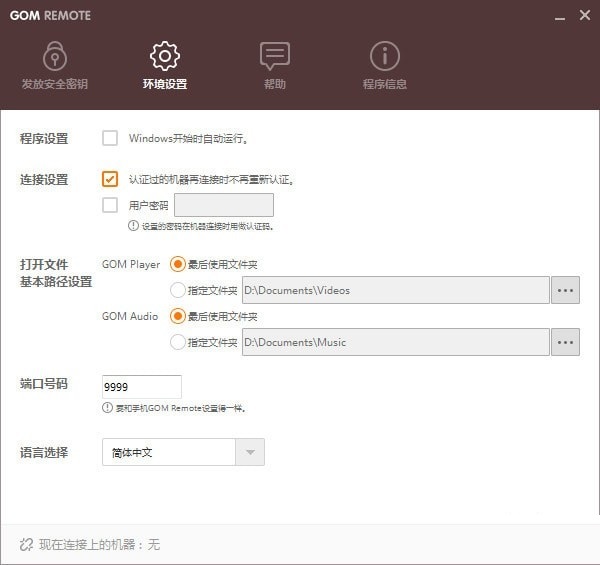
Task: Enable Windows开始时自动运行 checkbox
Action: point(110,138)
